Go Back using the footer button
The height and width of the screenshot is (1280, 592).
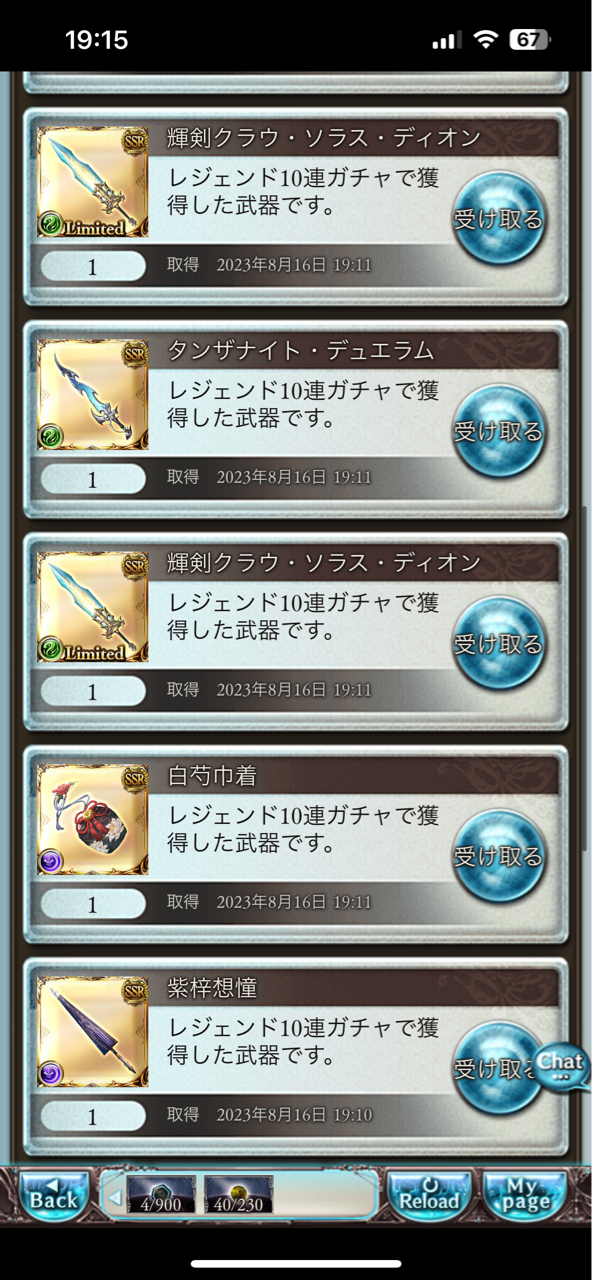point(53,1194)
